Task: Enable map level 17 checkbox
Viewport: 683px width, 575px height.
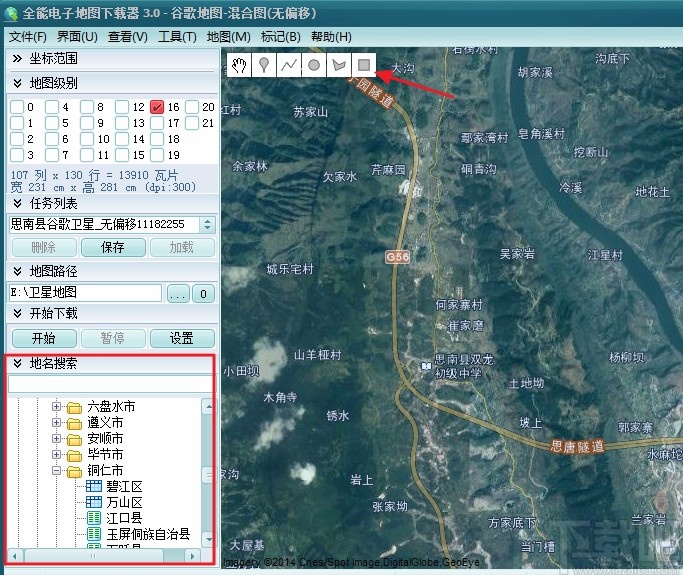Action: (157, 123)
